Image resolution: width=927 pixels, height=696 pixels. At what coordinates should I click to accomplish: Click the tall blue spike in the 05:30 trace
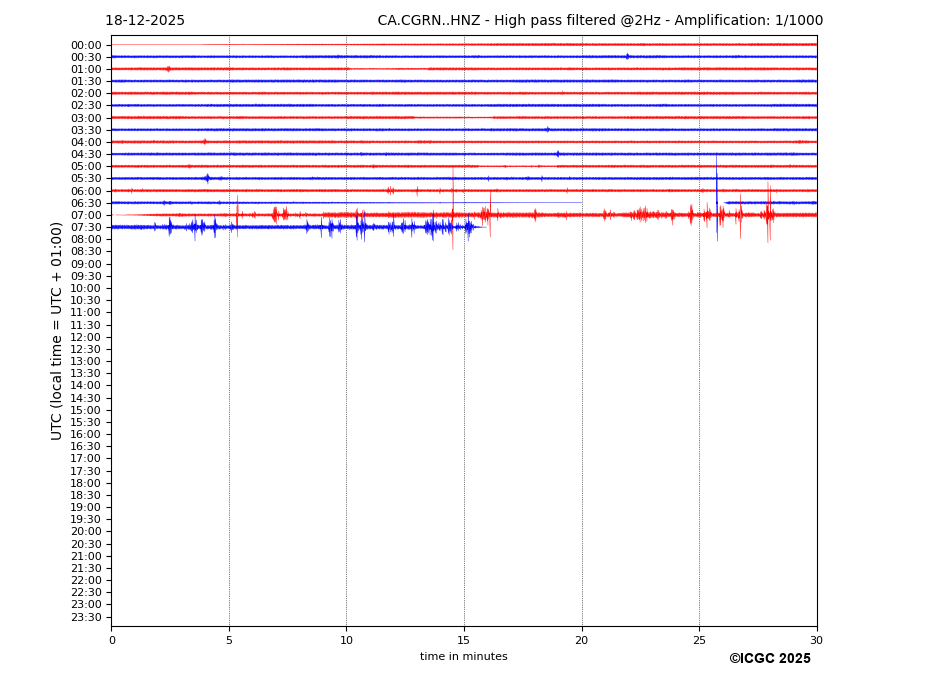(x=716, y=178)
